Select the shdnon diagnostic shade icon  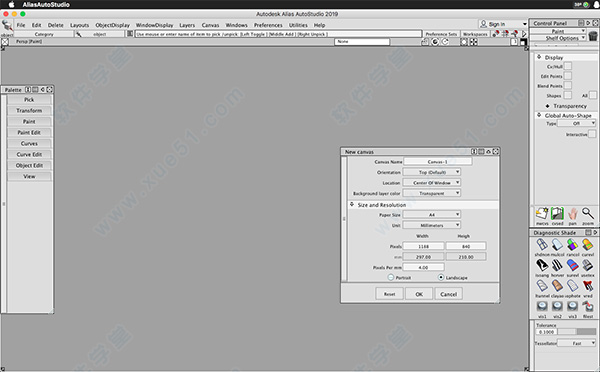[542, 245]
